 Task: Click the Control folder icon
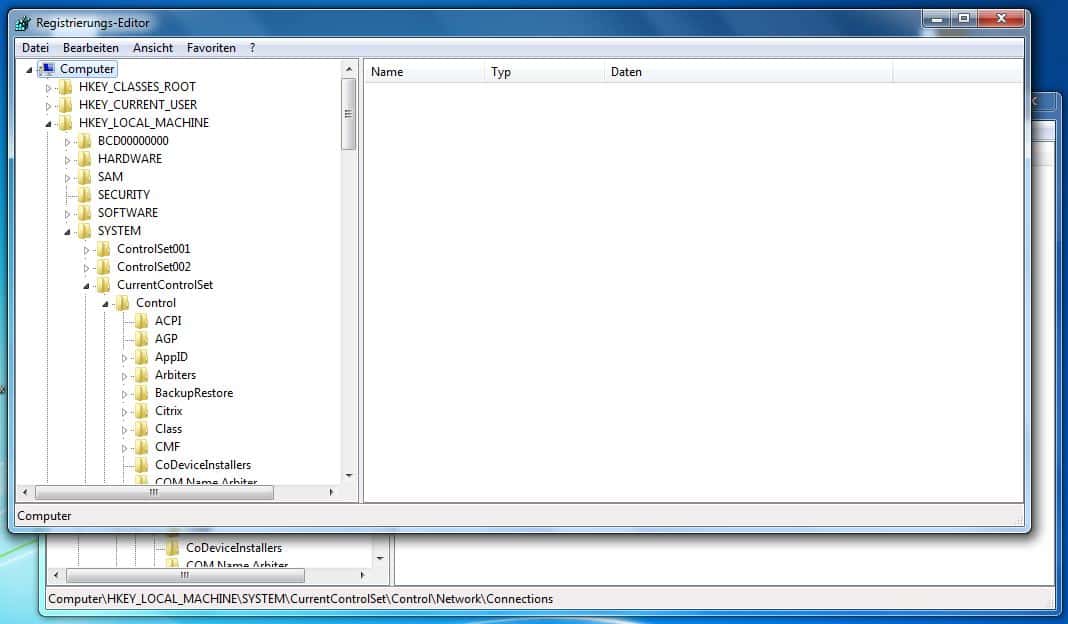123,303
